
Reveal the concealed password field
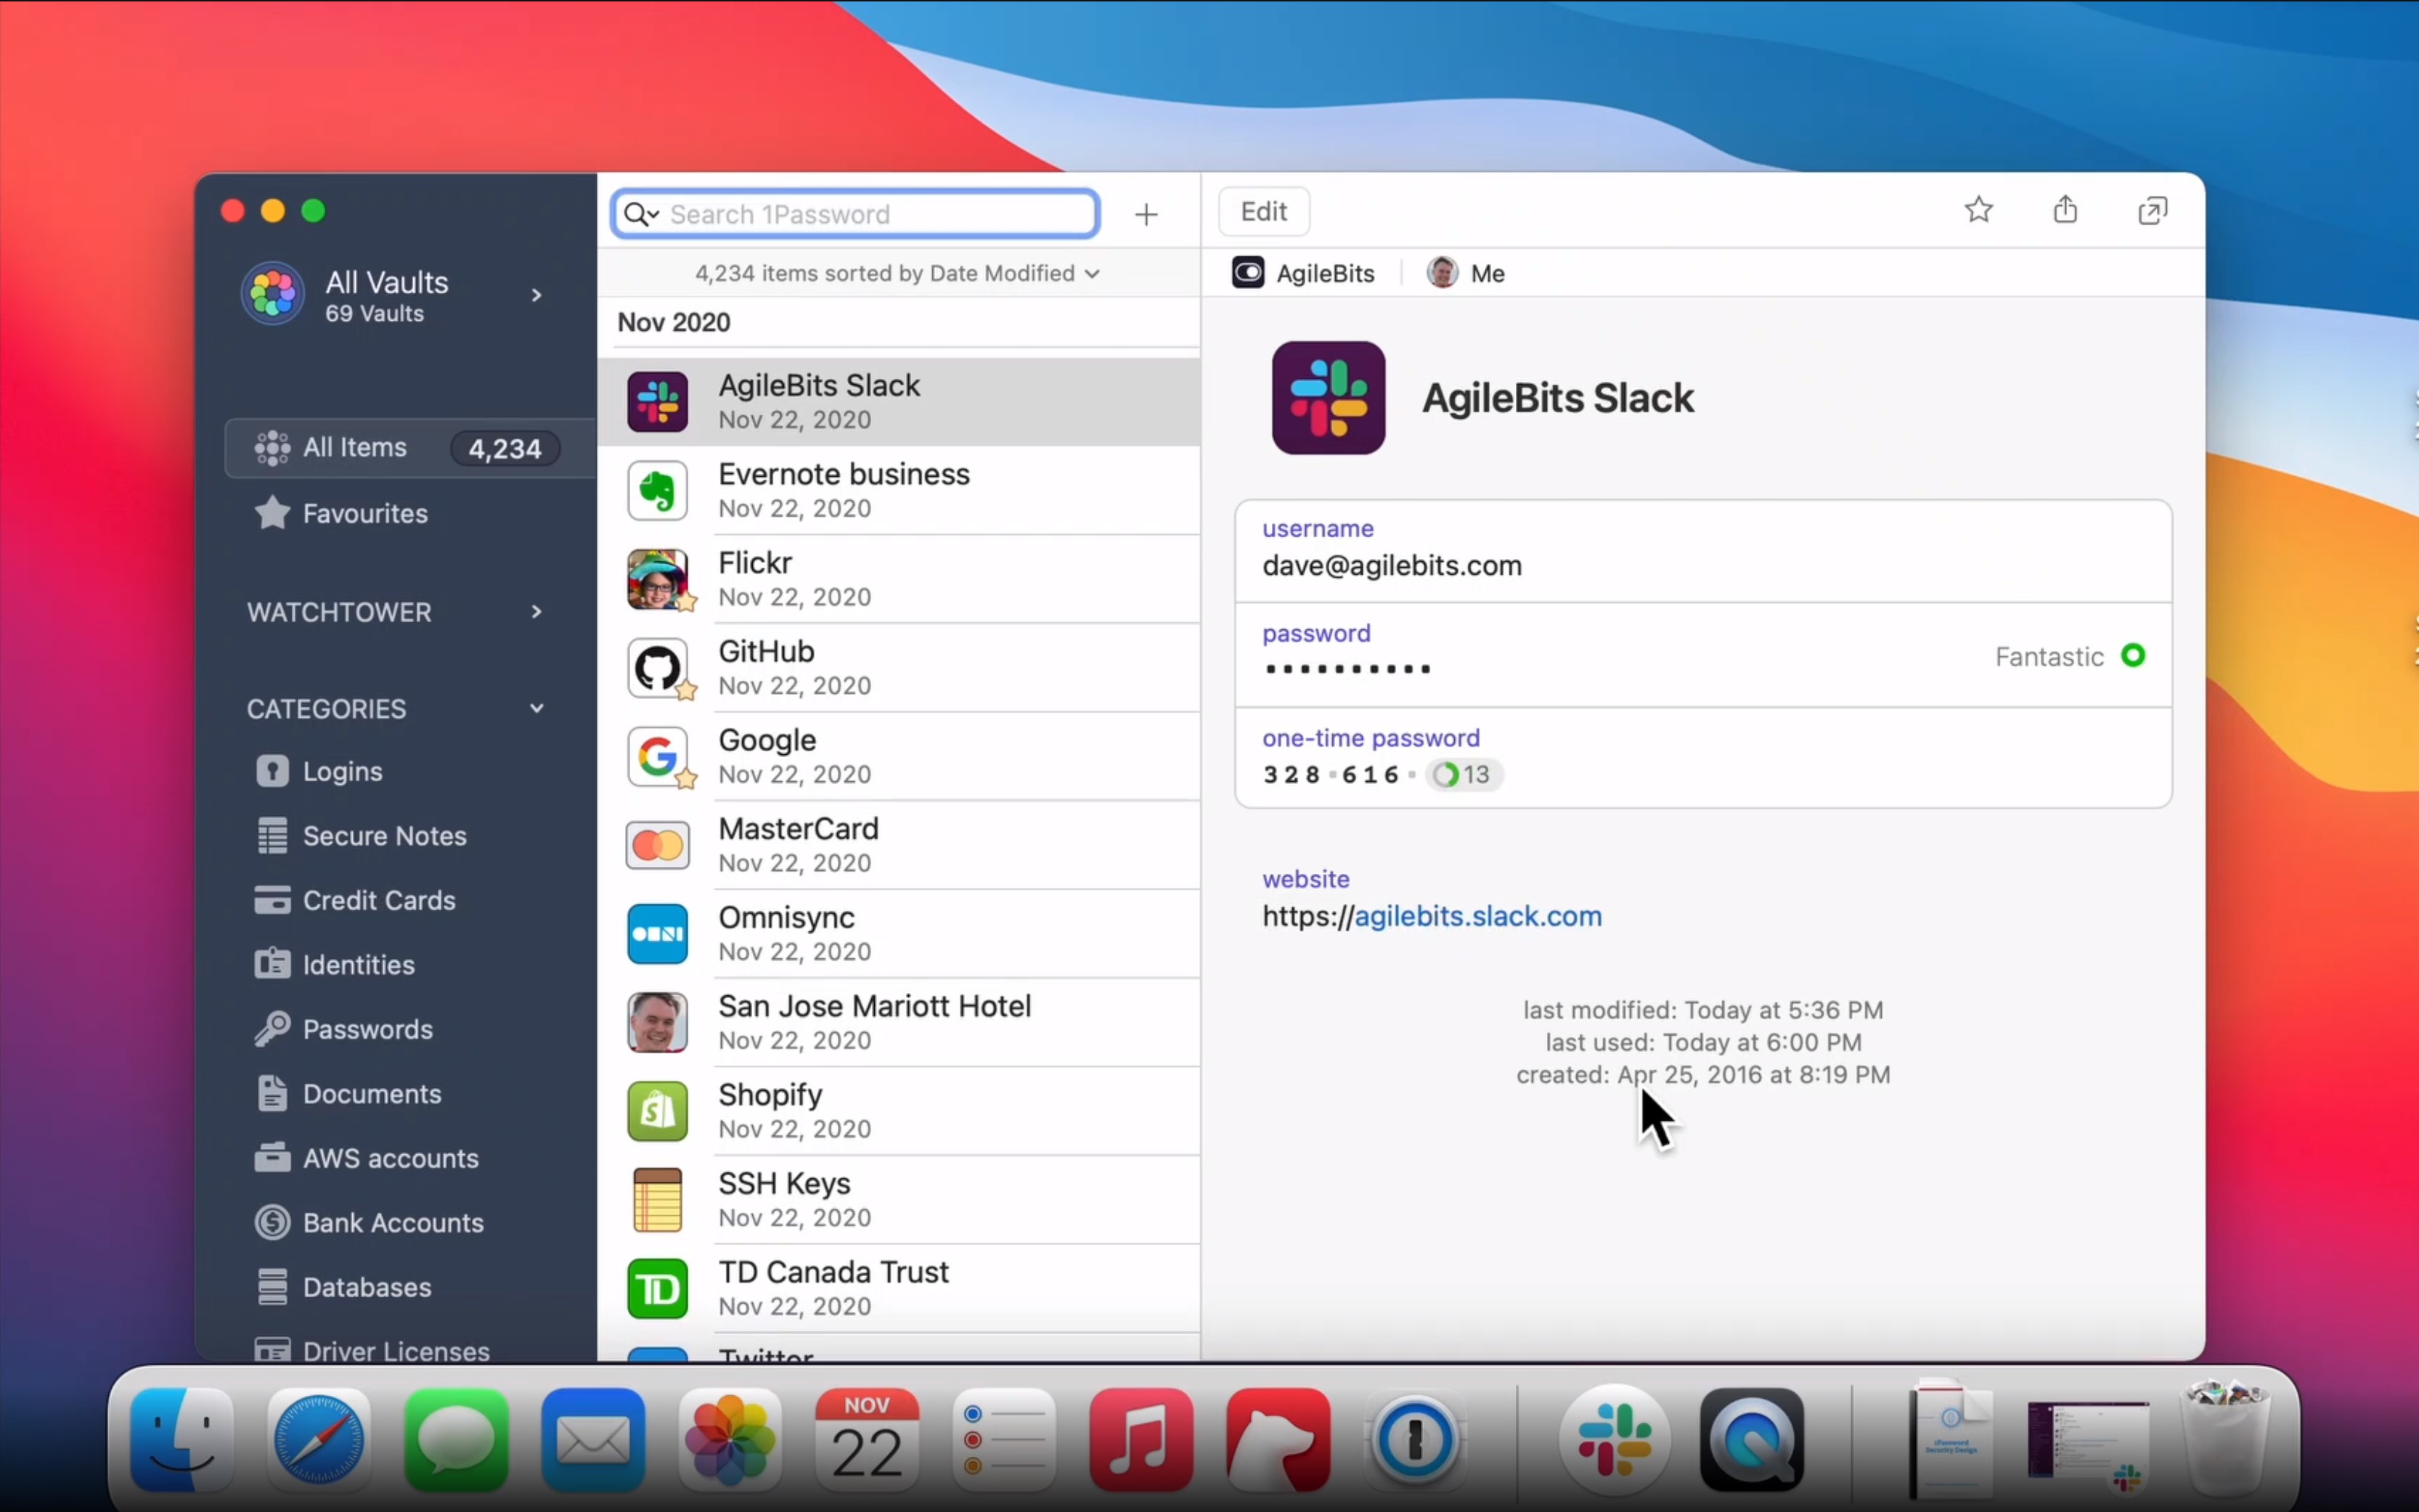click(1347, 668)
